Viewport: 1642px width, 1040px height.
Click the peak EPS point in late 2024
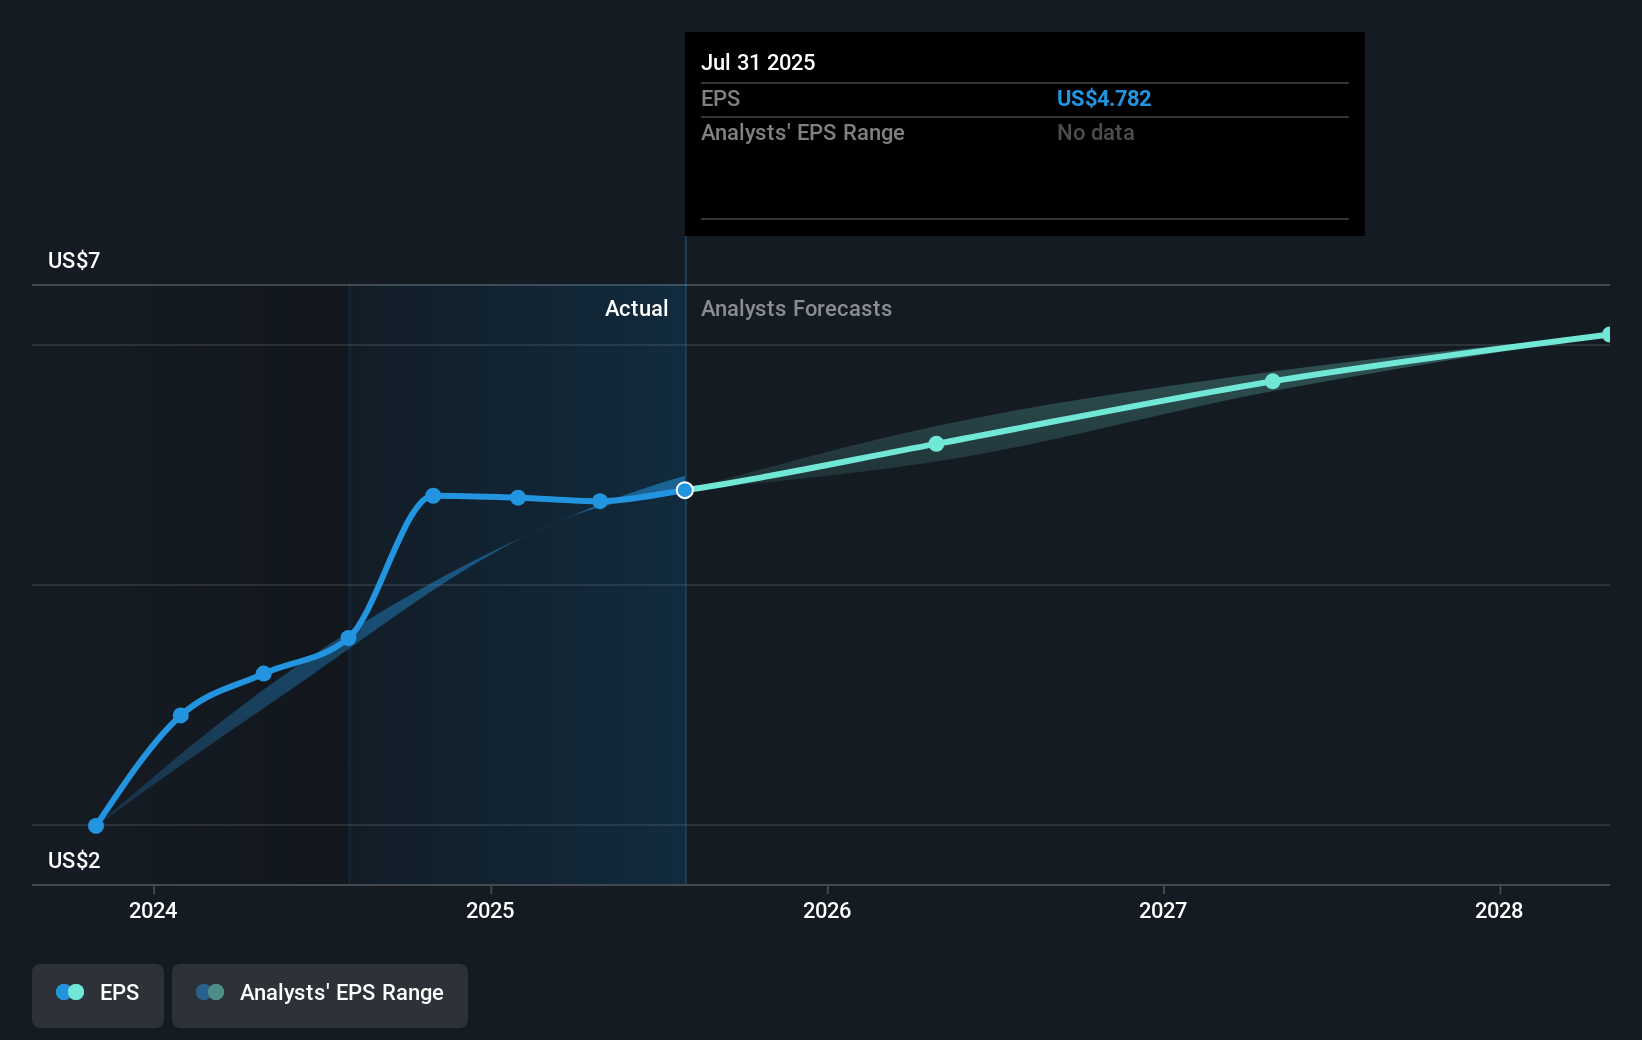point(433,496)
